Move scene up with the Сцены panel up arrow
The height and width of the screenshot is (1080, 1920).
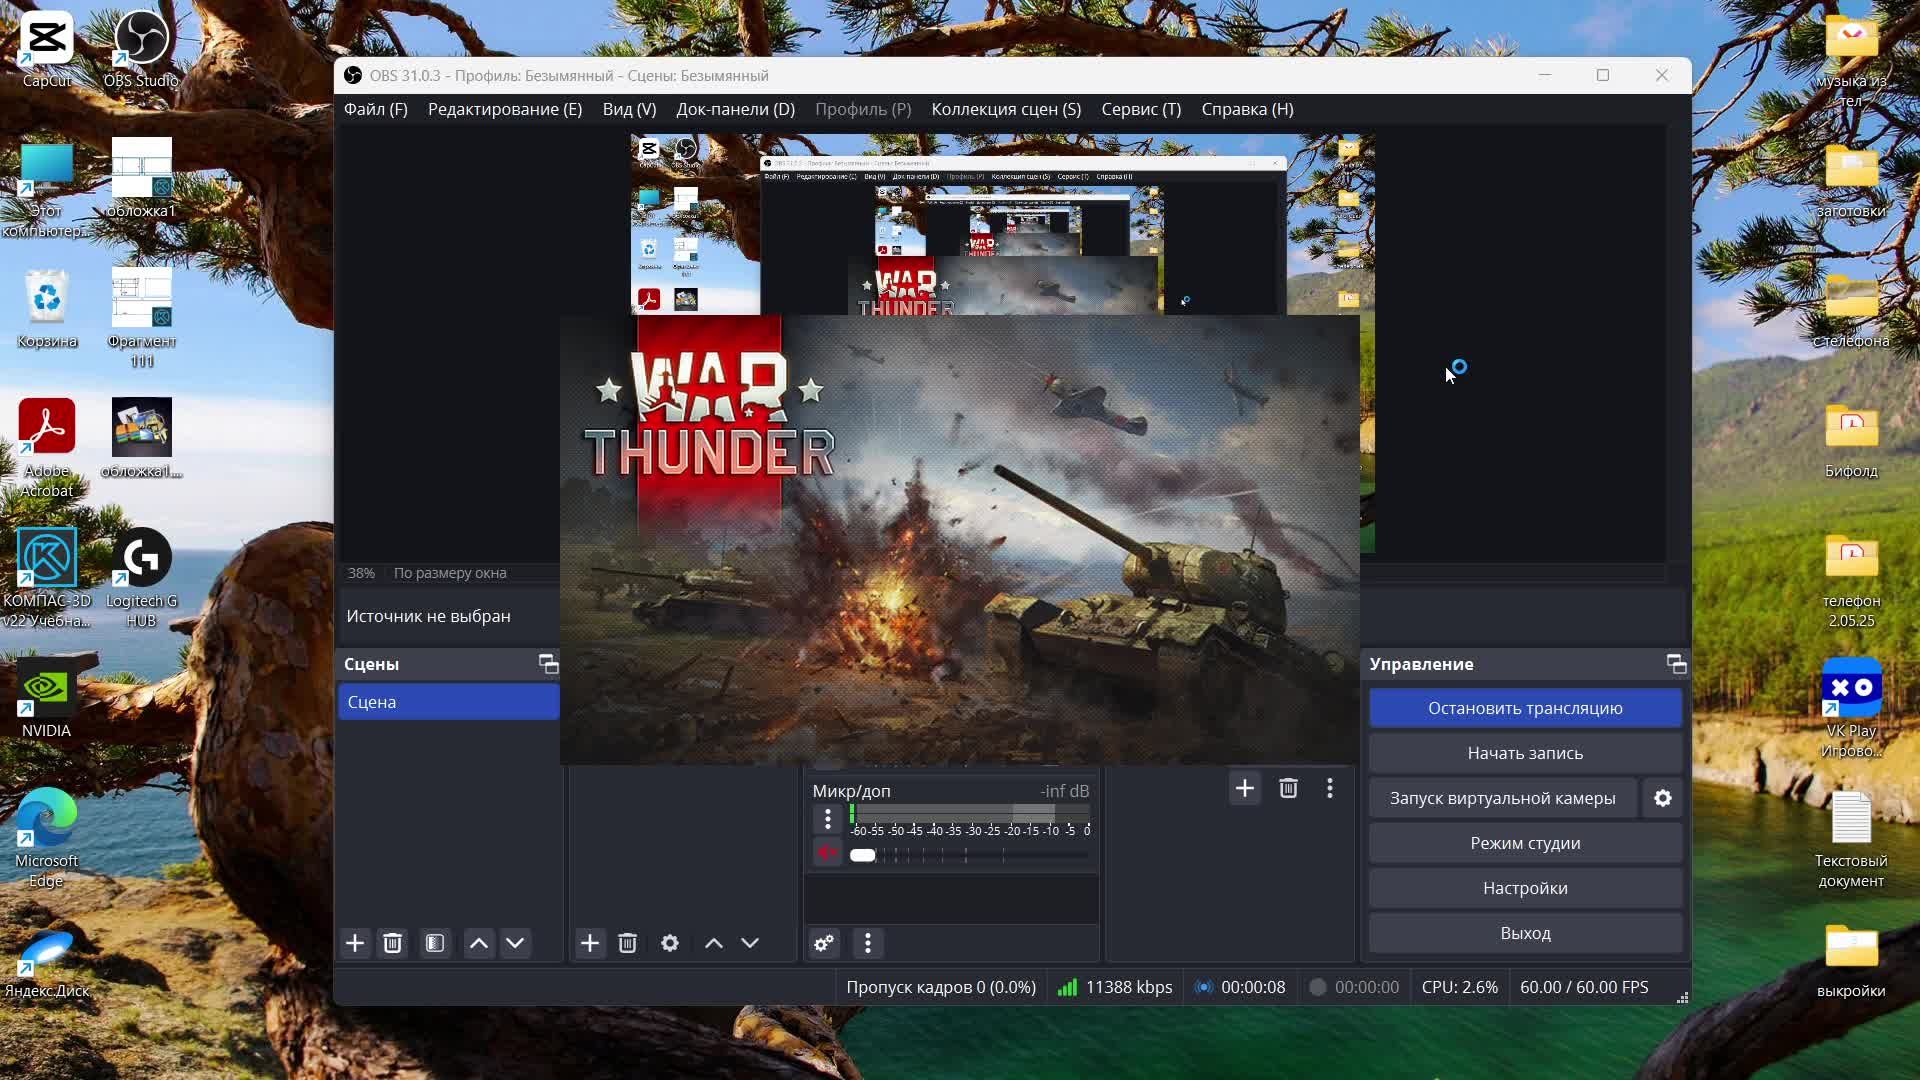[479, 943]
